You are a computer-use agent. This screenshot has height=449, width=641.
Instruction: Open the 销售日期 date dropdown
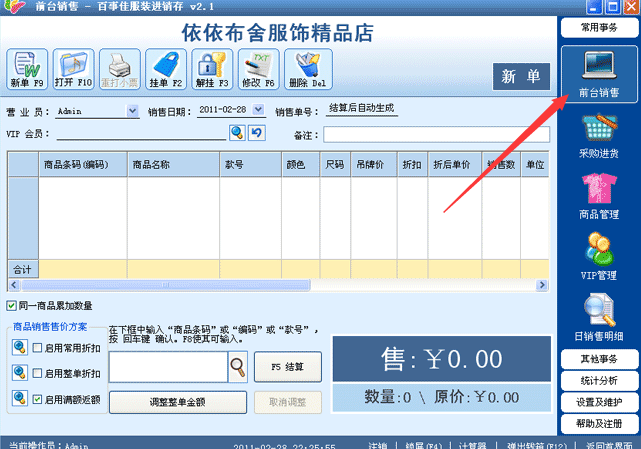[258, 110]
